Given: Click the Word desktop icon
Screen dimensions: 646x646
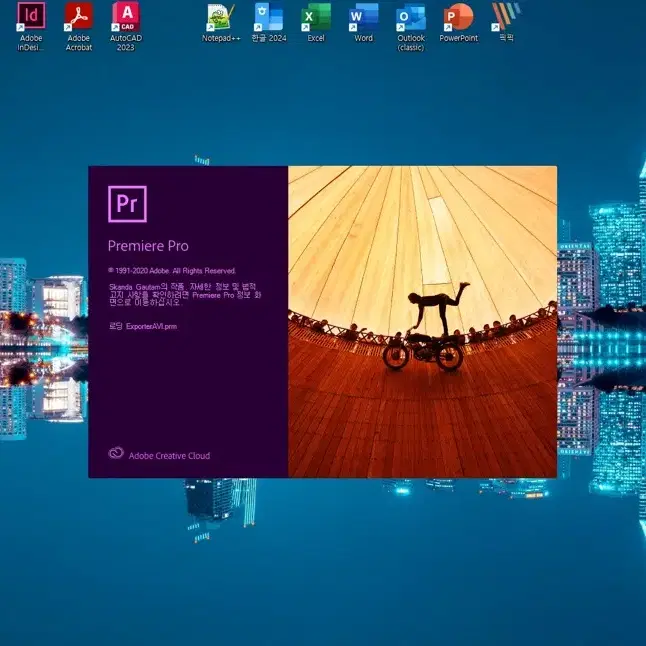Looking at the screenshot, I should point(363,23).
